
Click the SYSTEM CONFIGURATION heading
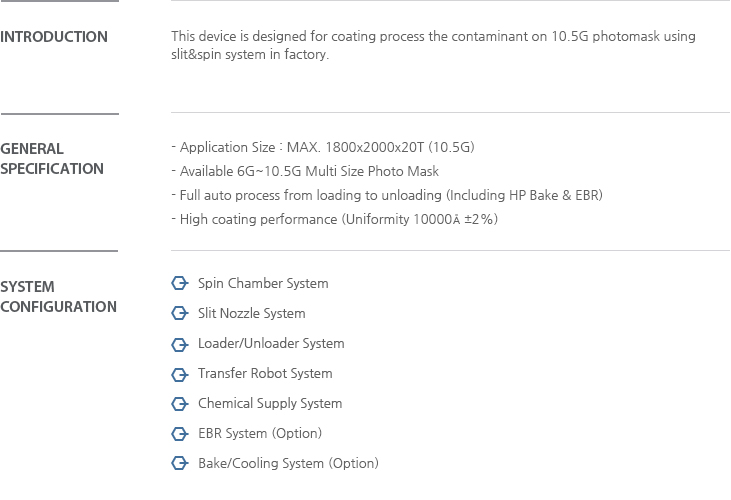coord(58,296)
